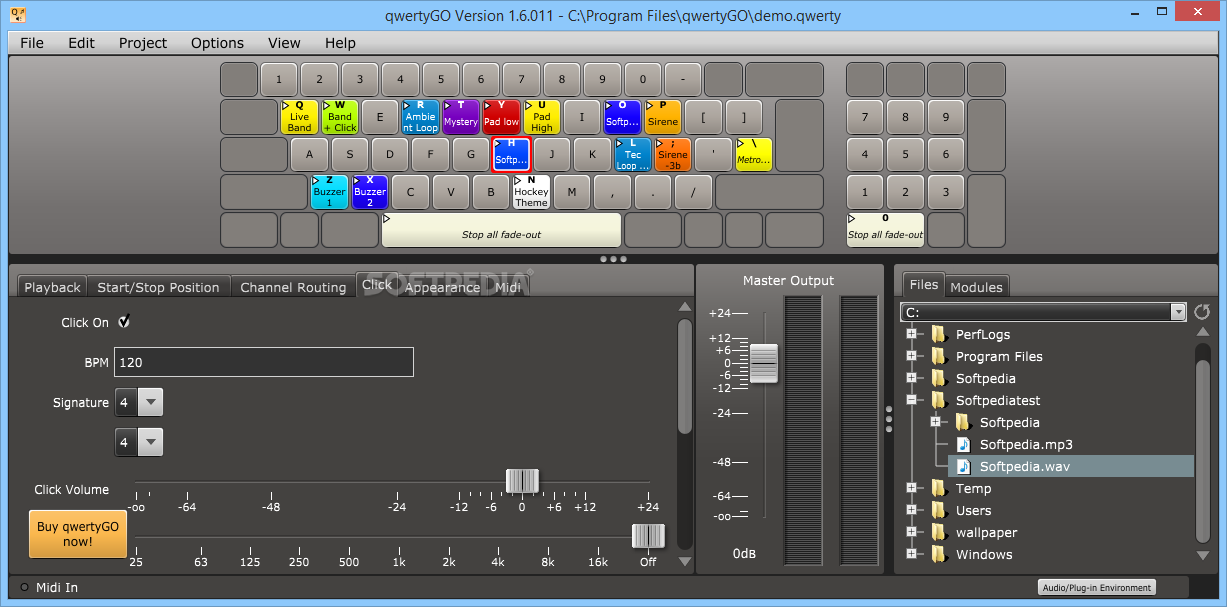
Task: Collapse the Softpediatest tree node
Action: point(911,400)
